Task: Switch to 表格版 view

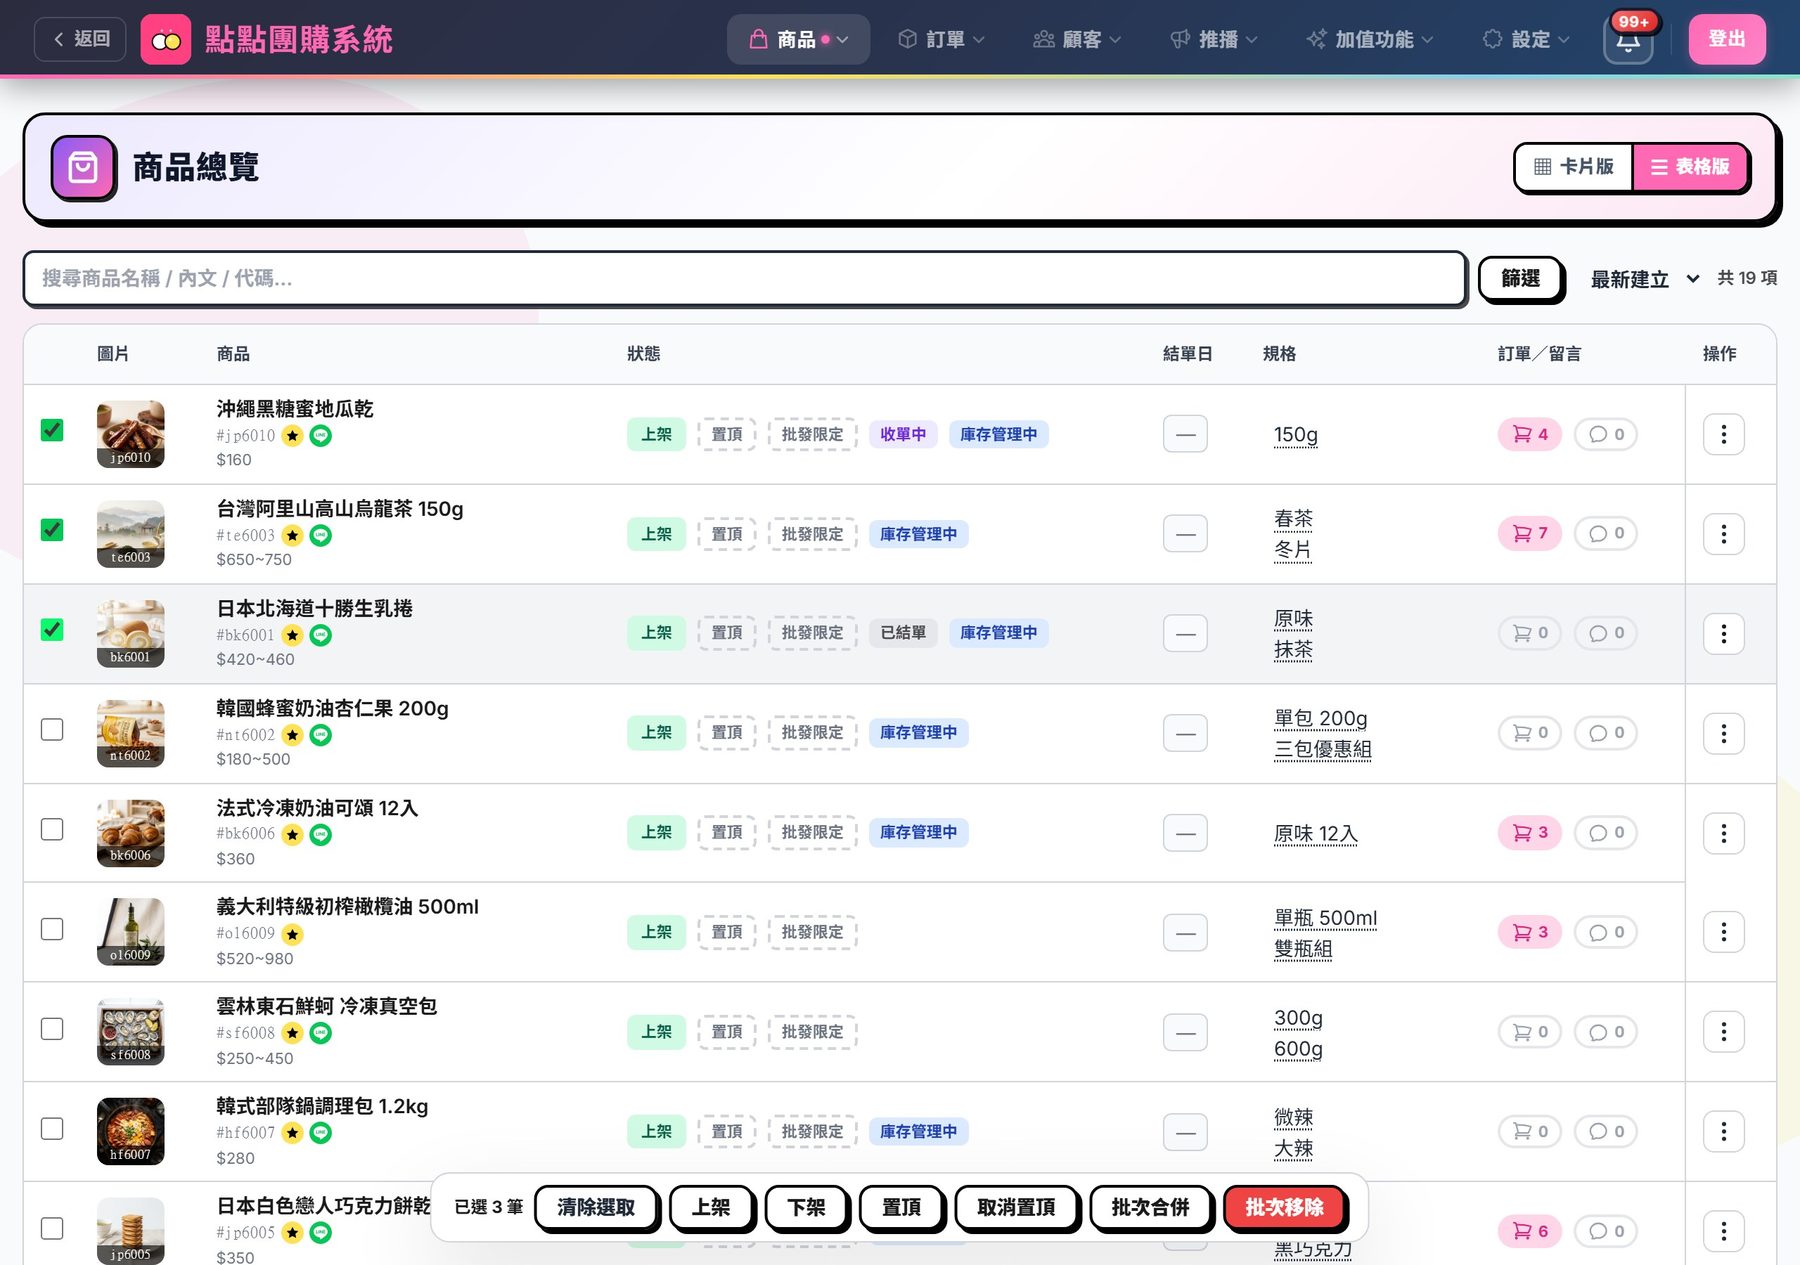Action: pyautogui.click(x=1690, y=167)
